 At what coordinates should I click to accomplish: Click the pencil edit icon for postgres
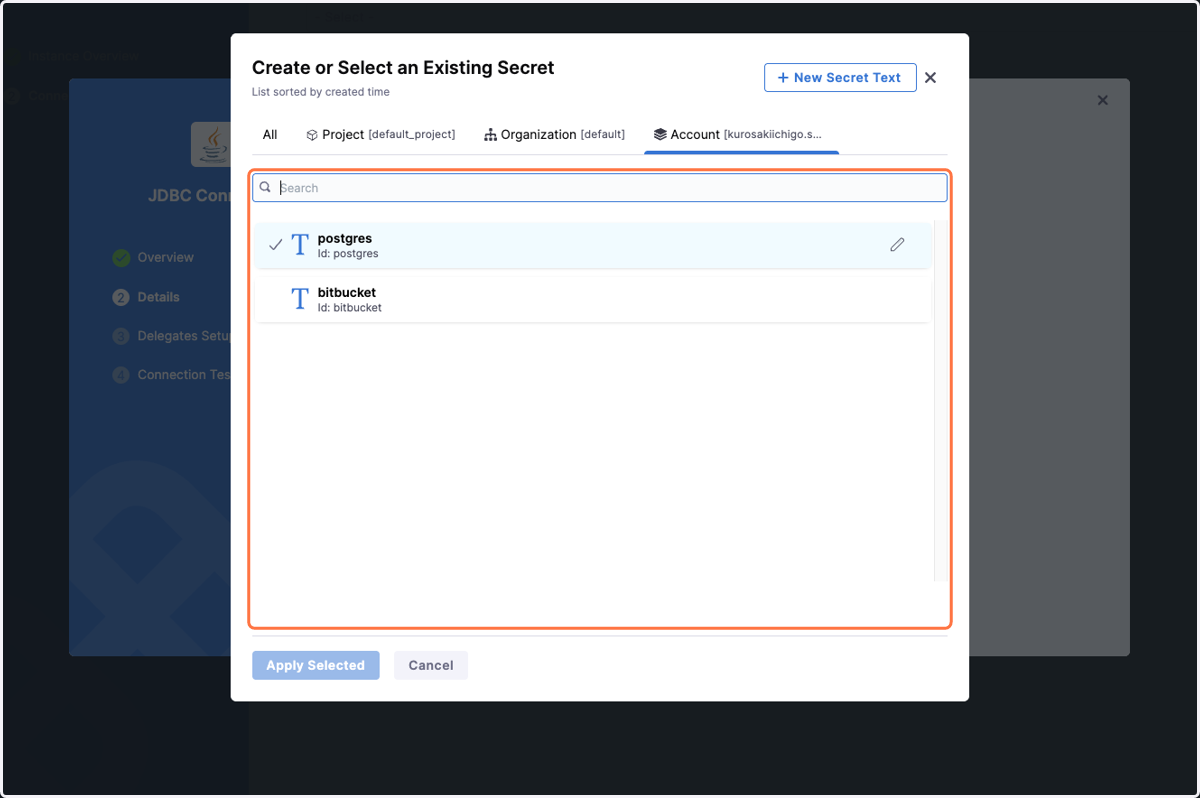pos(897,245)
